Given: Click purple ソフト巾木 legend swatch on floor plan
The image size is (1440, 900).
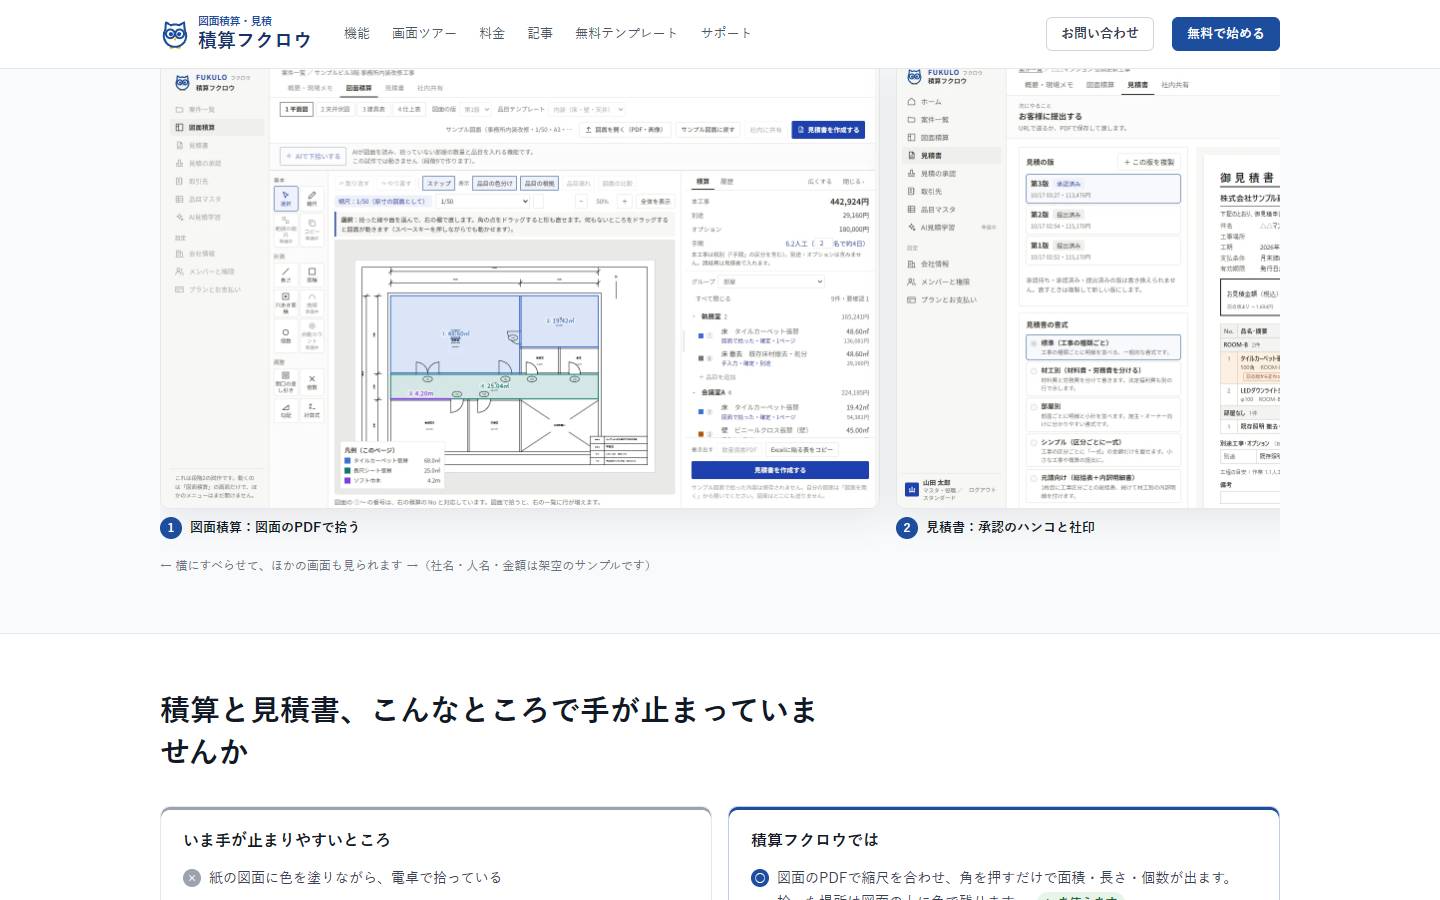Looking at the screenshot, I should [x=347, y=481].
